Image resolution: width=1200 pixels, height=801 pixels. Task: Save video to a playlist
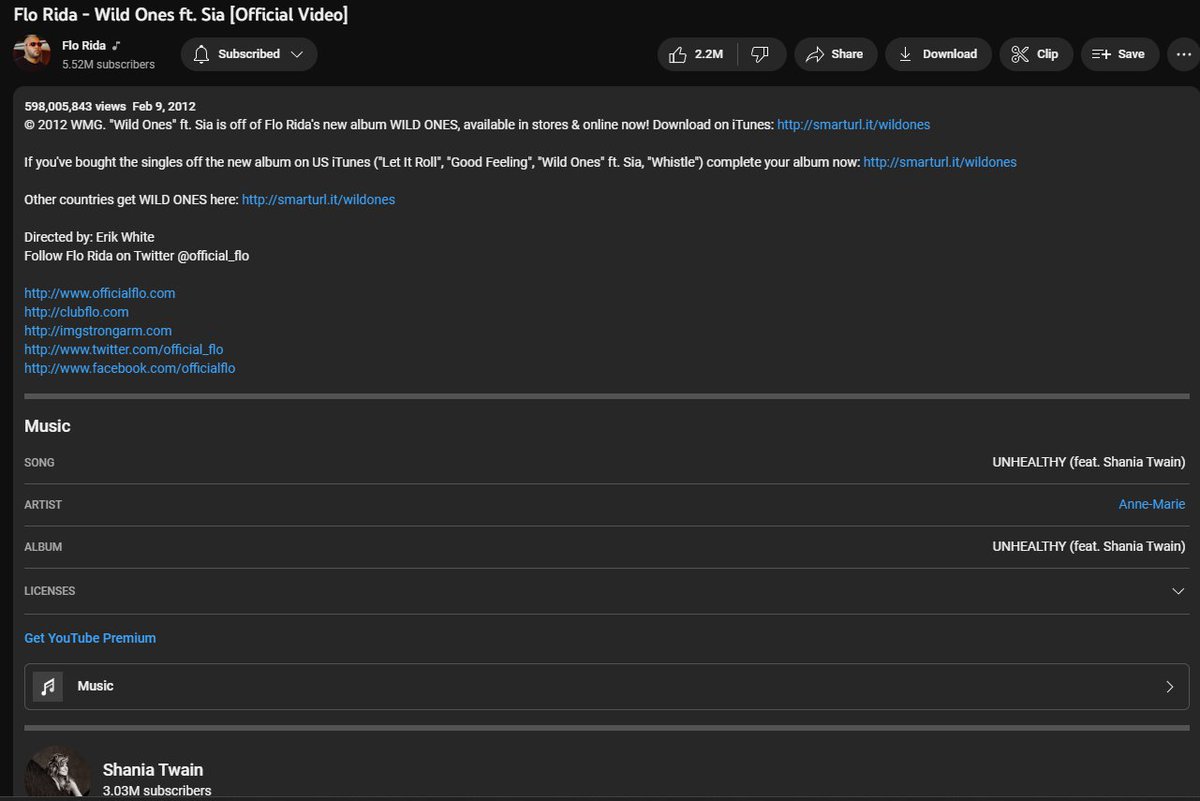pos(1119,54)
